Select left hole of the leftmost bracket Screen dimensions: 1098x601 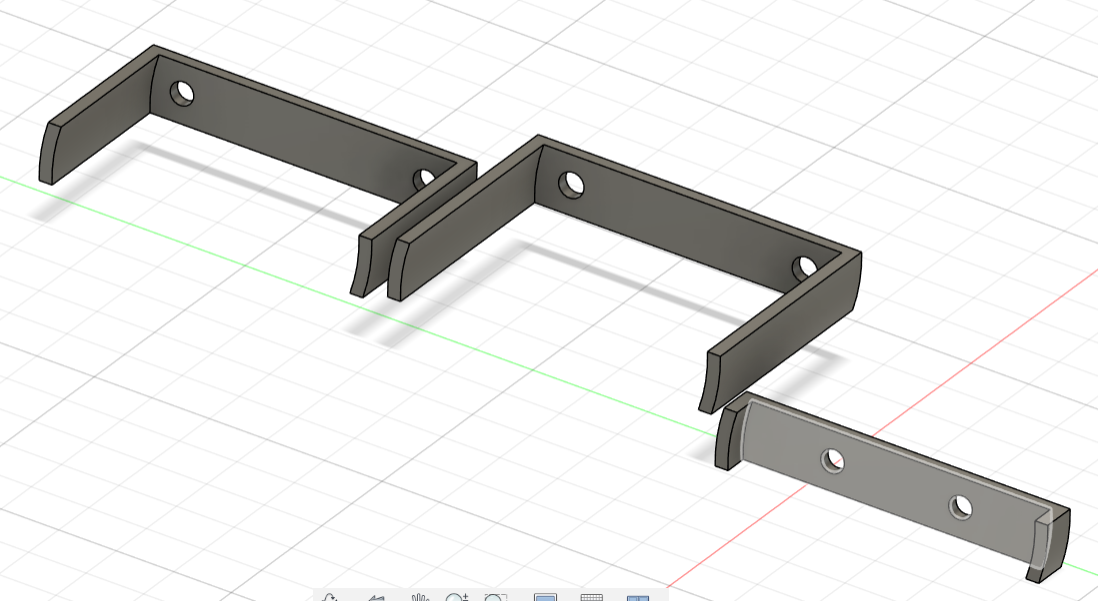[182, 93]
